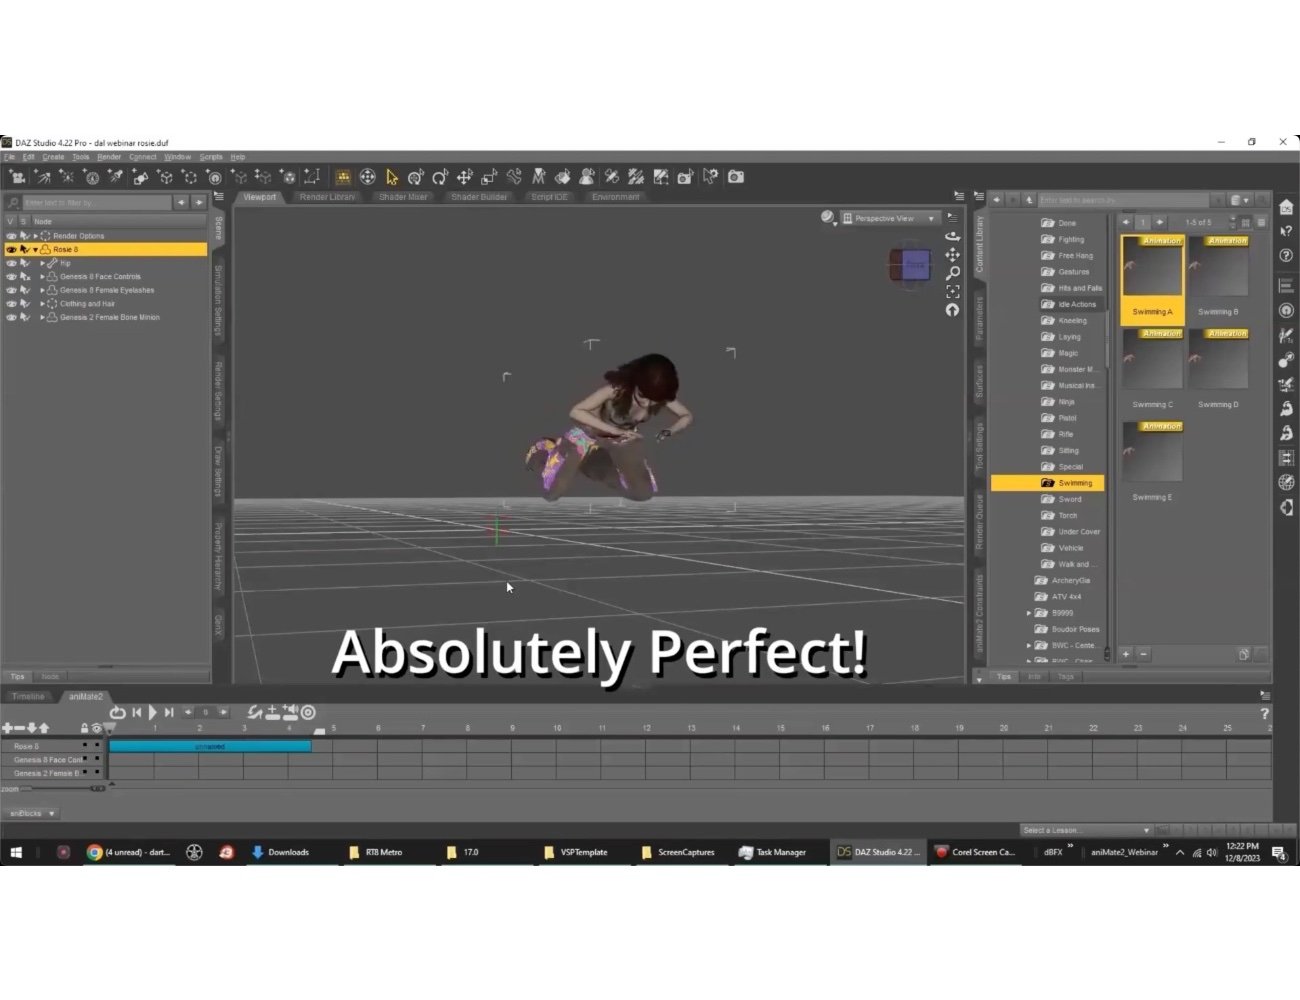The image size is (1300, 1000).
Task: Activate the Rotate tool in the top toolbar
Action: [x=440, y=177]
